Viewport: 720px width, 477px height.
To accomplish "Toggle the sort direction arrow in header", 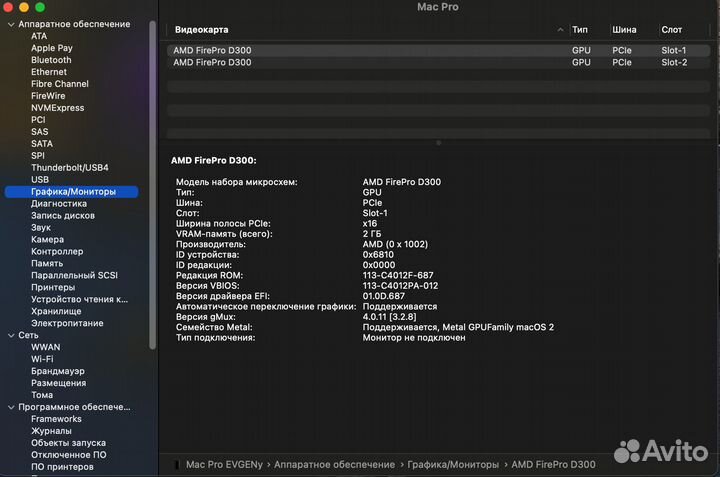I will click(x=560, y=29).
